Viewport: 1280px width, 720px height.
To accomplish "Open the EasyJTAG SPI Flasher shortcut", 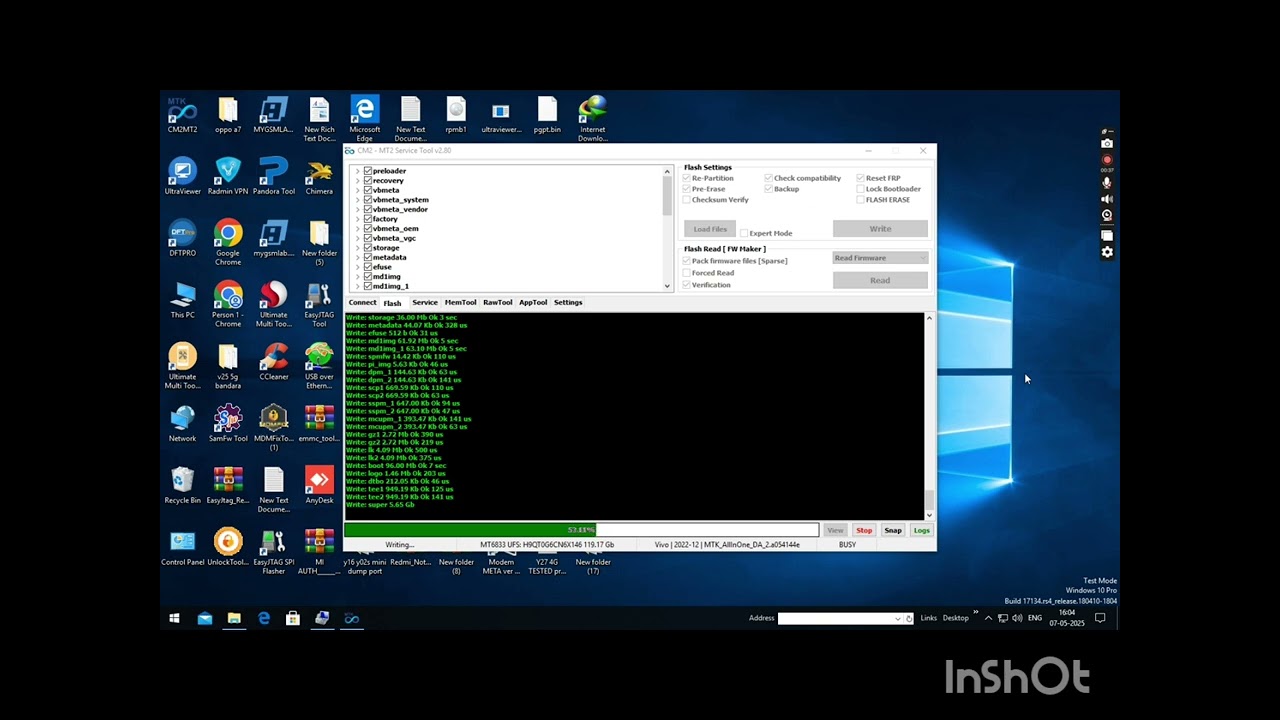I will [x=273, y=552].
